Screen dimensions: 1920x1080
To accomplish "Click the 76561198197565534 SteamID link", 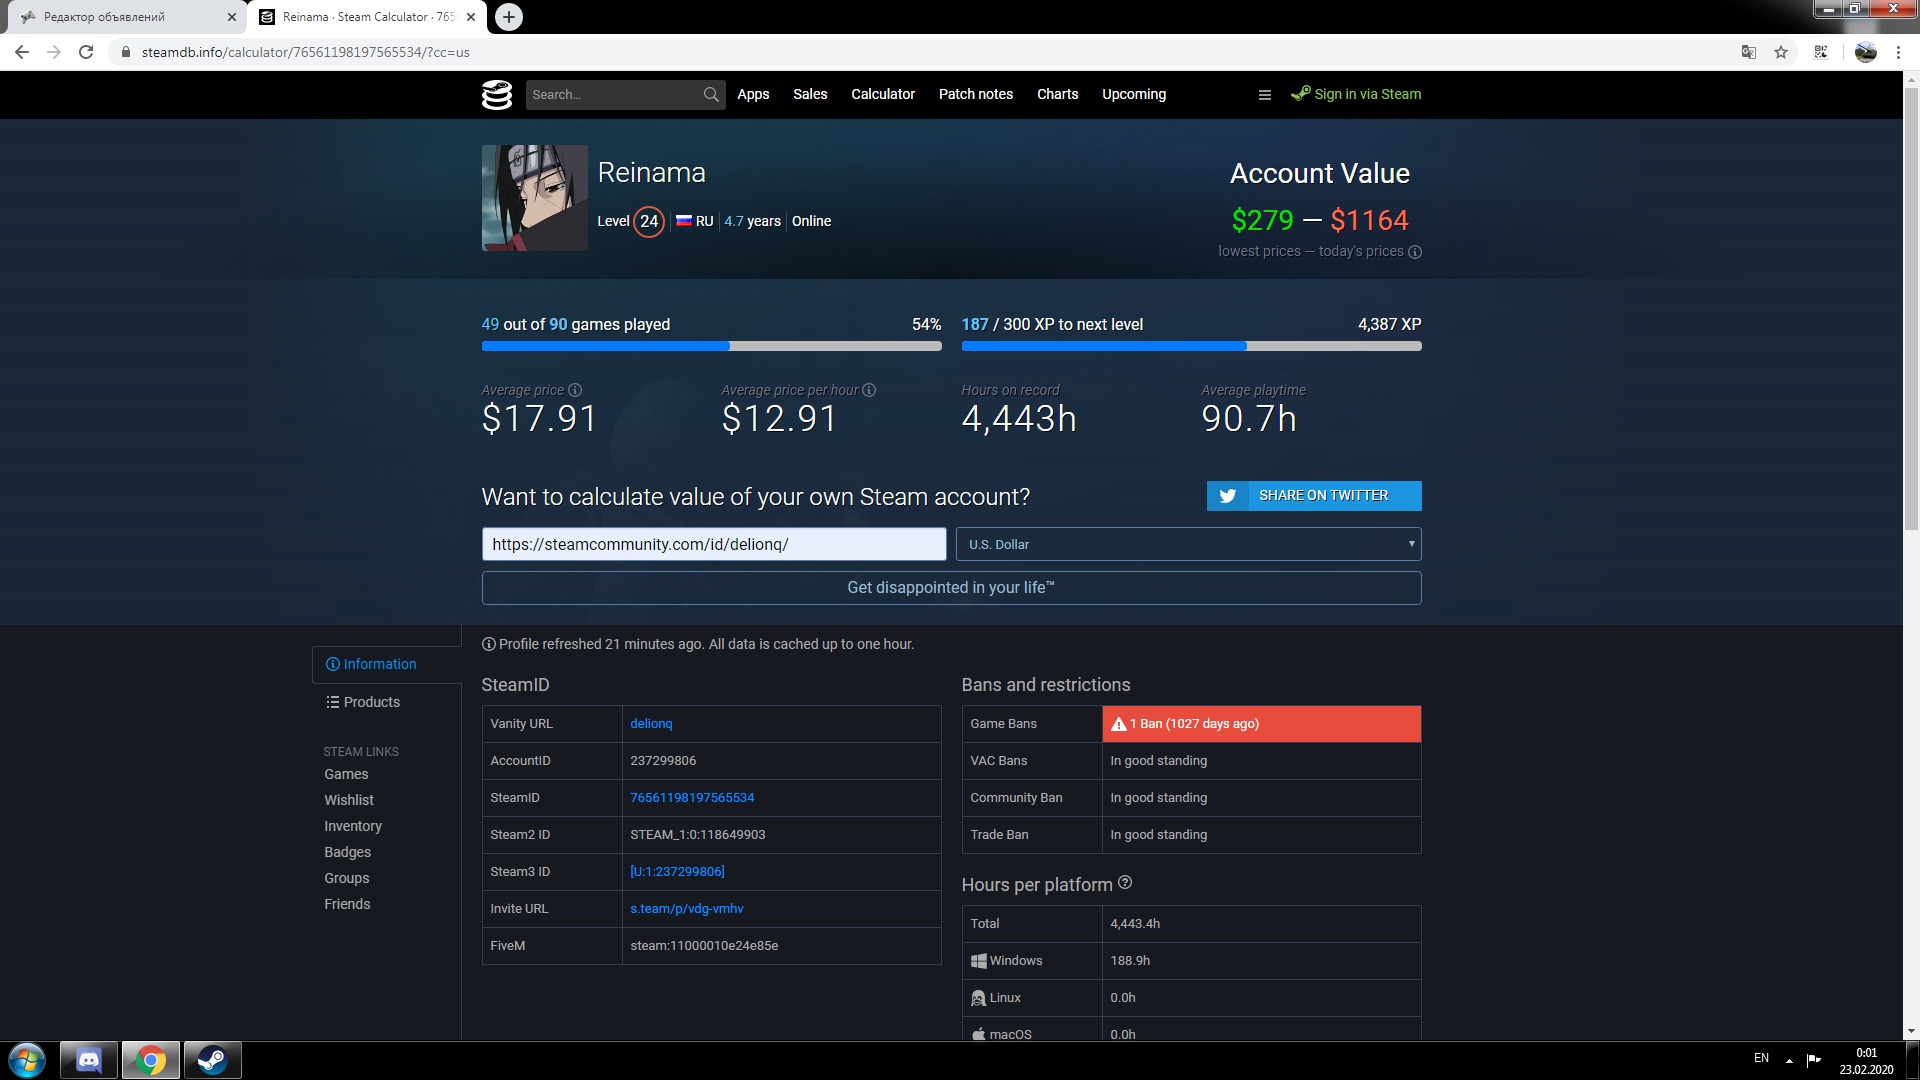I will (x=692, y=797).
